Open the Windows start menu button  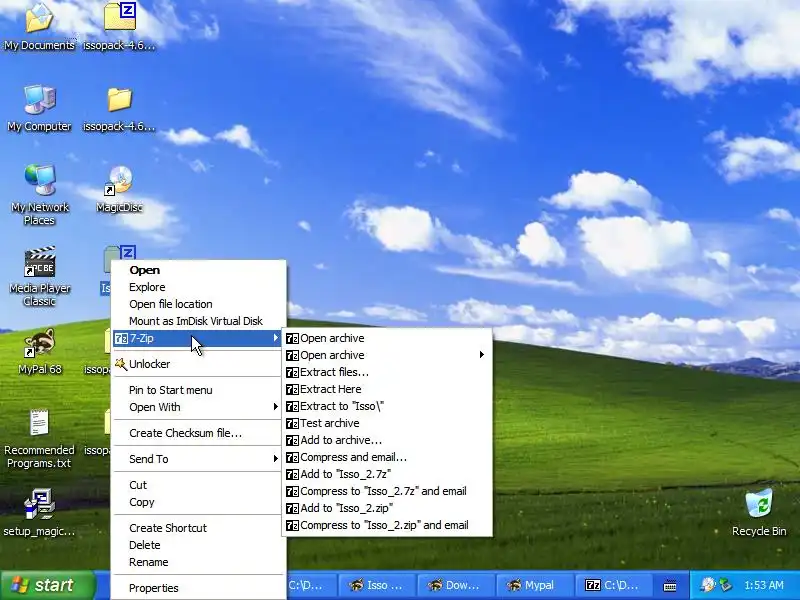point(48,585)
